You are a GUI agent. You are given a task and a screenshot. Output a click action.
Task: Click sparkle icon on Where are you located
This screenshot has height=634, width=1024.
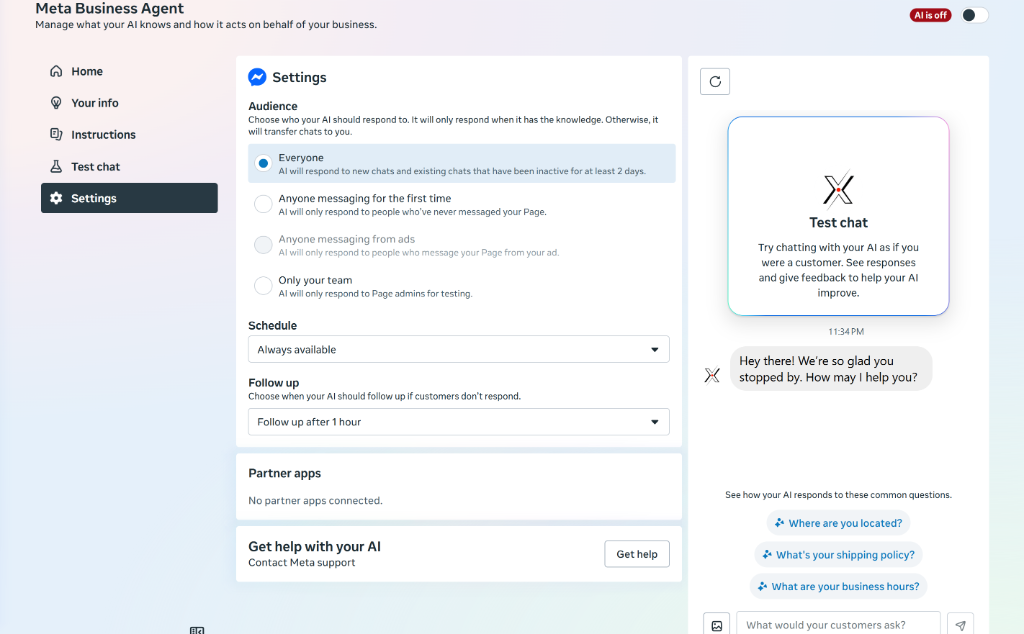click(x=779, y=523)
